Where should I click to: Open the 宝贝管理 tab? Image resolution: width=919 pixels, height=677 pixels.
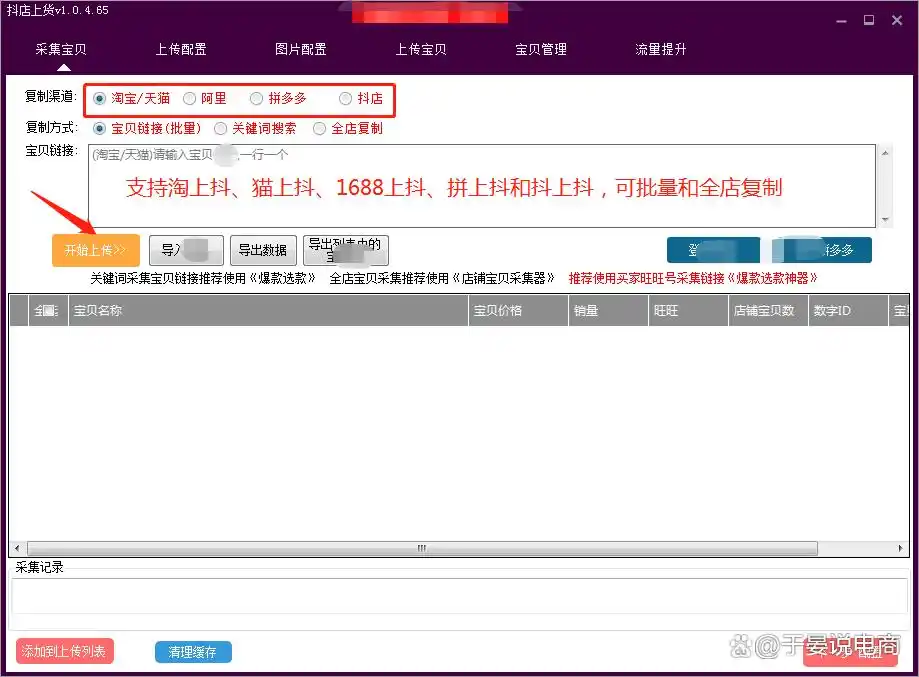540,48
